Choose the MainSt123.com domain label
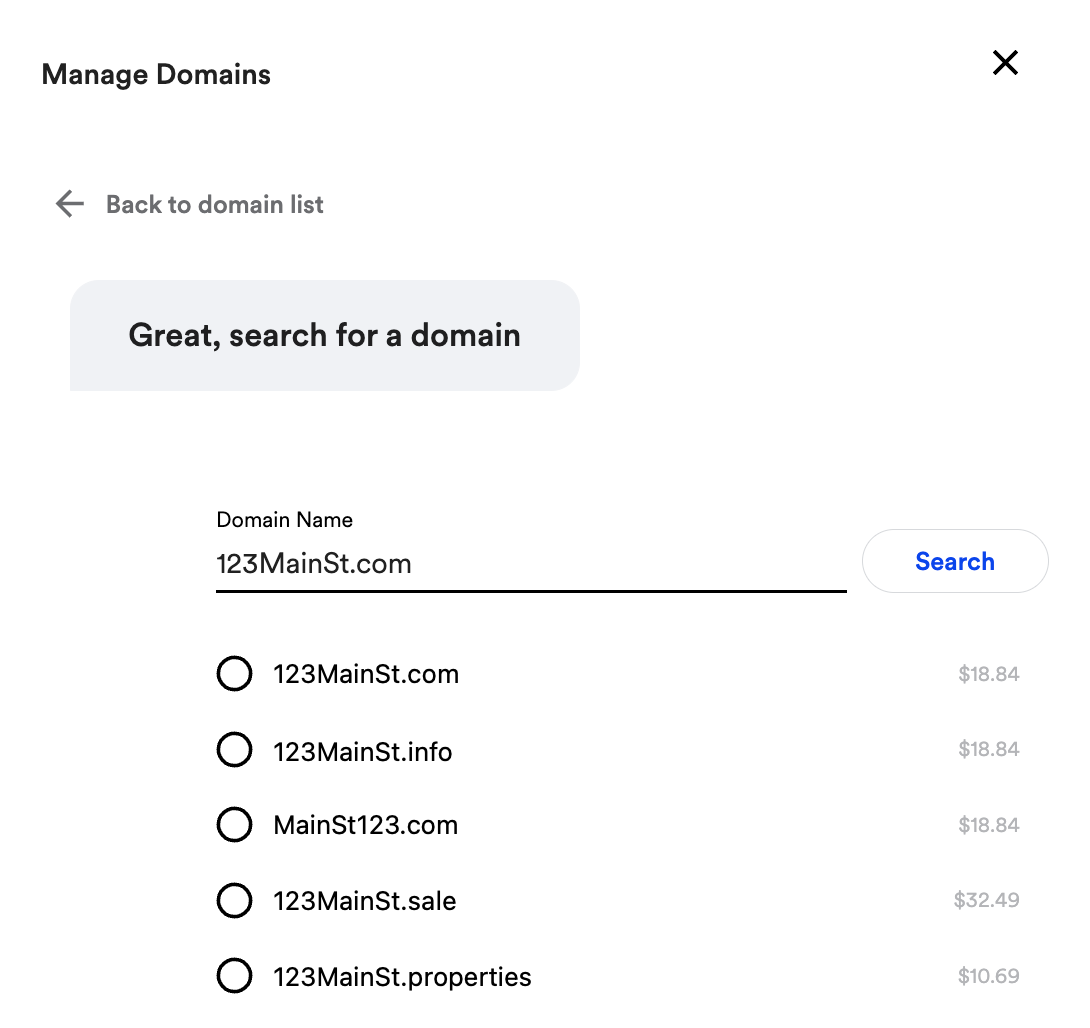This screenshot has height=1028, width=1090. point(366,825)
